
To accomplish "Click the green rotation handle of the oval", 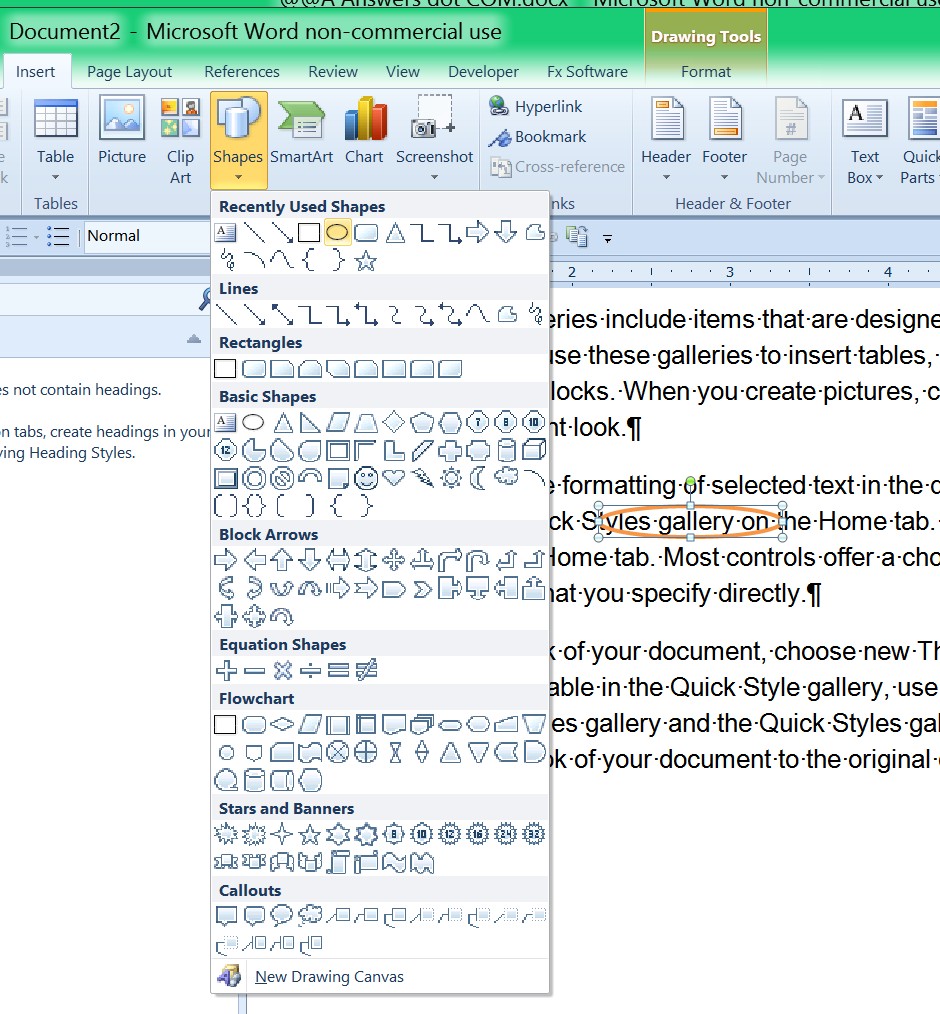I will [x=690, y=482].
